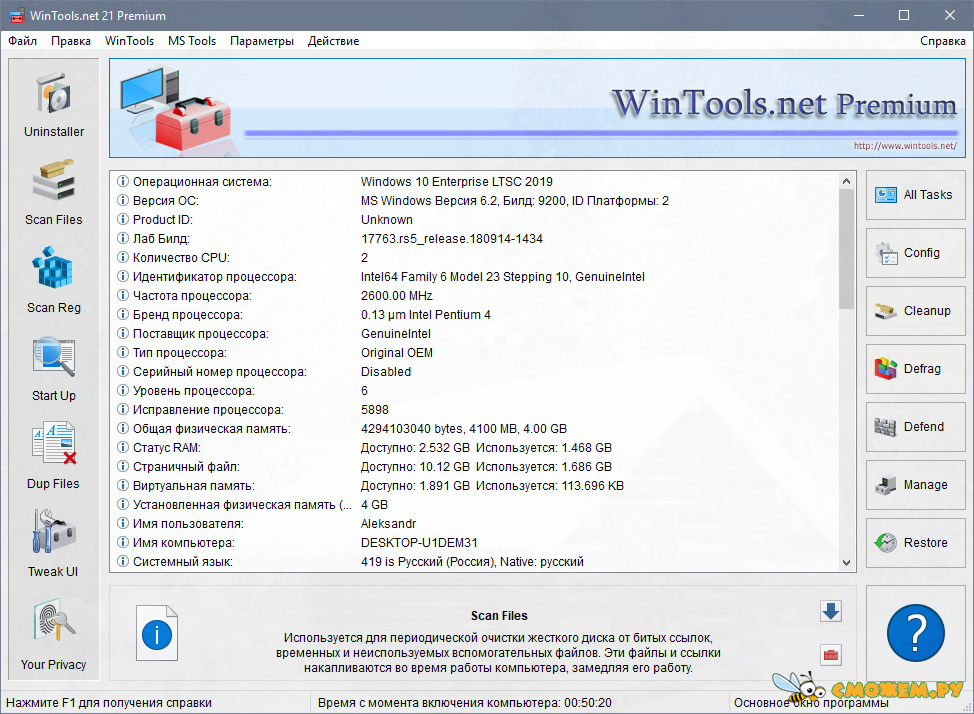Click the Нажмите F1 status bar hint
This screenshot has width=974, height=714.
point(109,703)
